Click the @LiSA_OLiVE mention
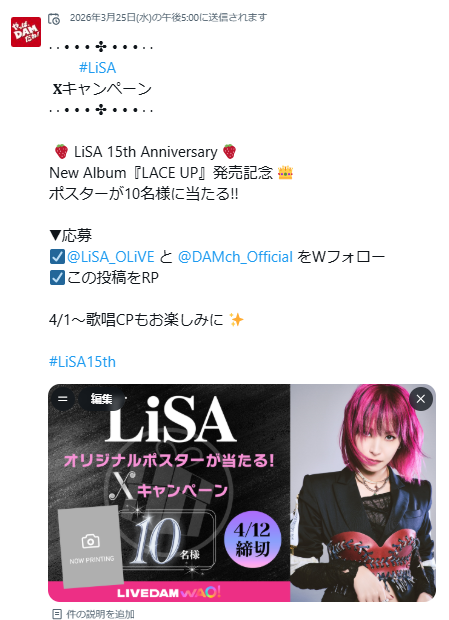449x620 pixels. pyautogui.click(x=111, y=257)
